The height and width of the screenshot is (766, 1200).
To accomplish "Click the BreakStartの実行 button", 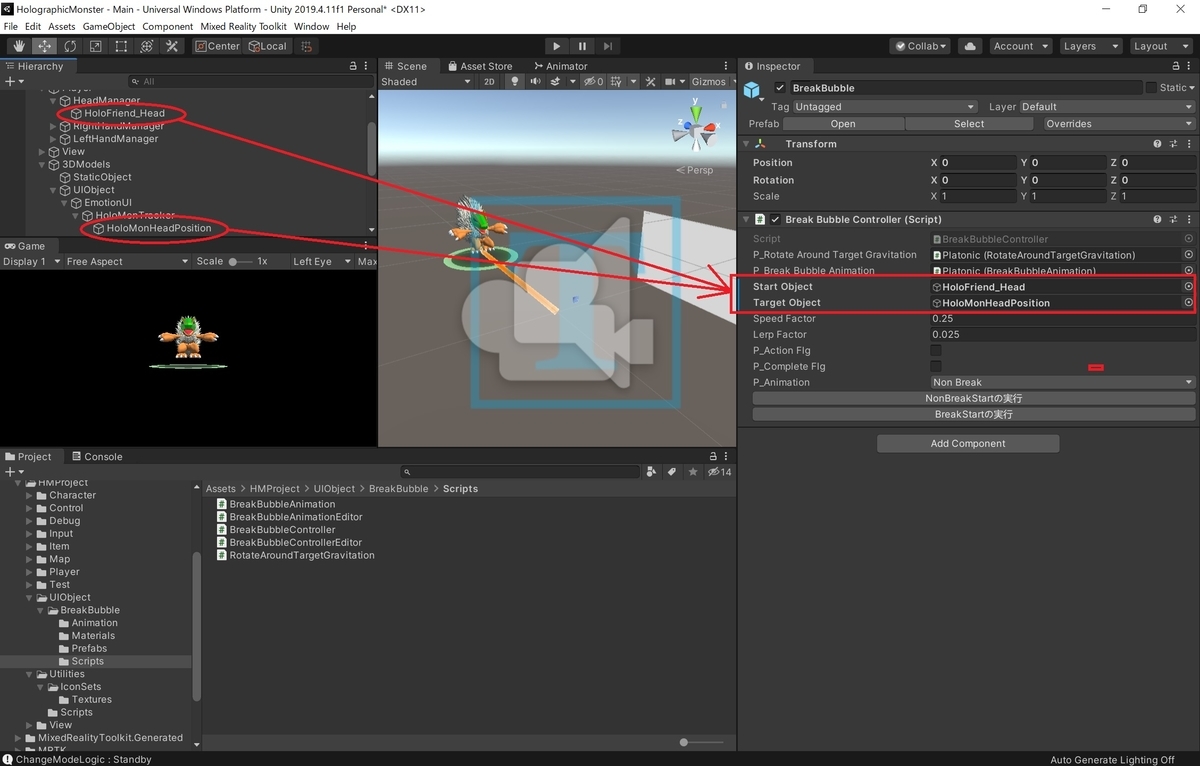I will [973, 414].
